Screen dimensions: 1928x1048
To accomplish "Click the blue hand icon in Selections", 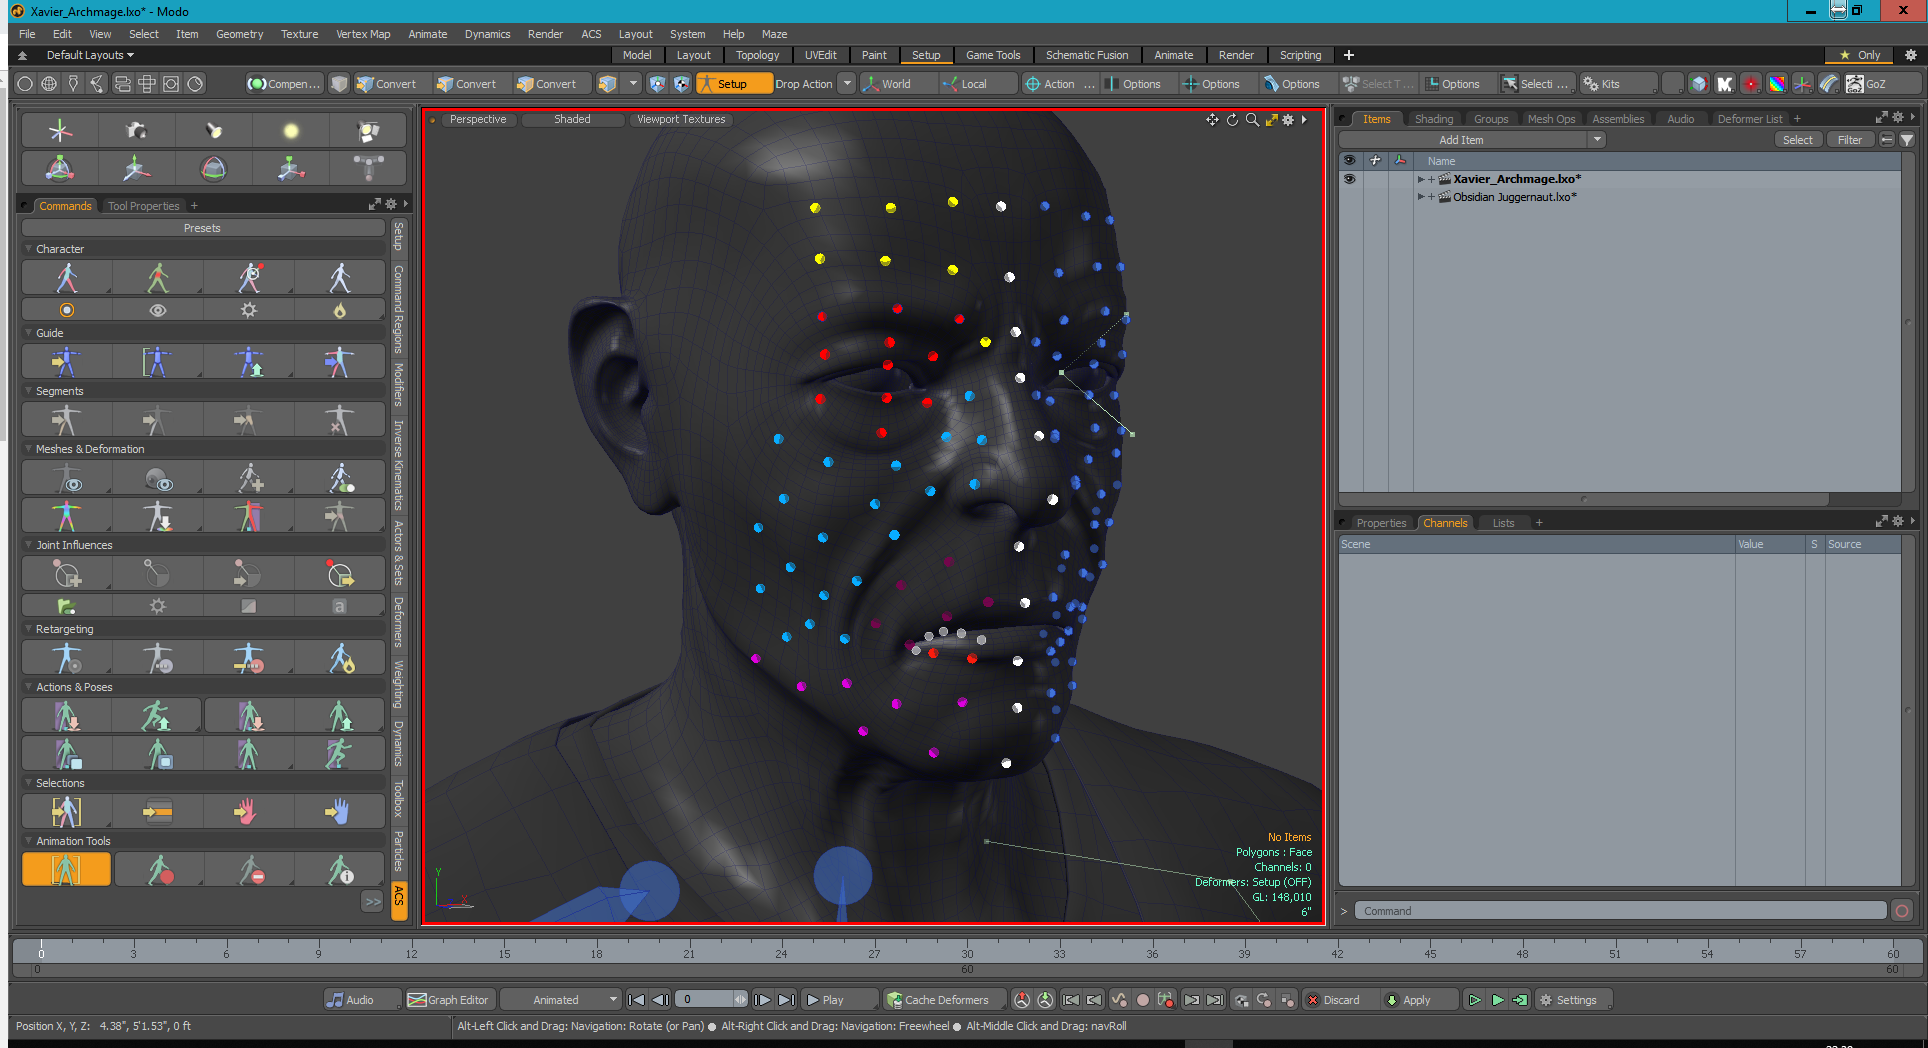I will [x=338, y=811].
